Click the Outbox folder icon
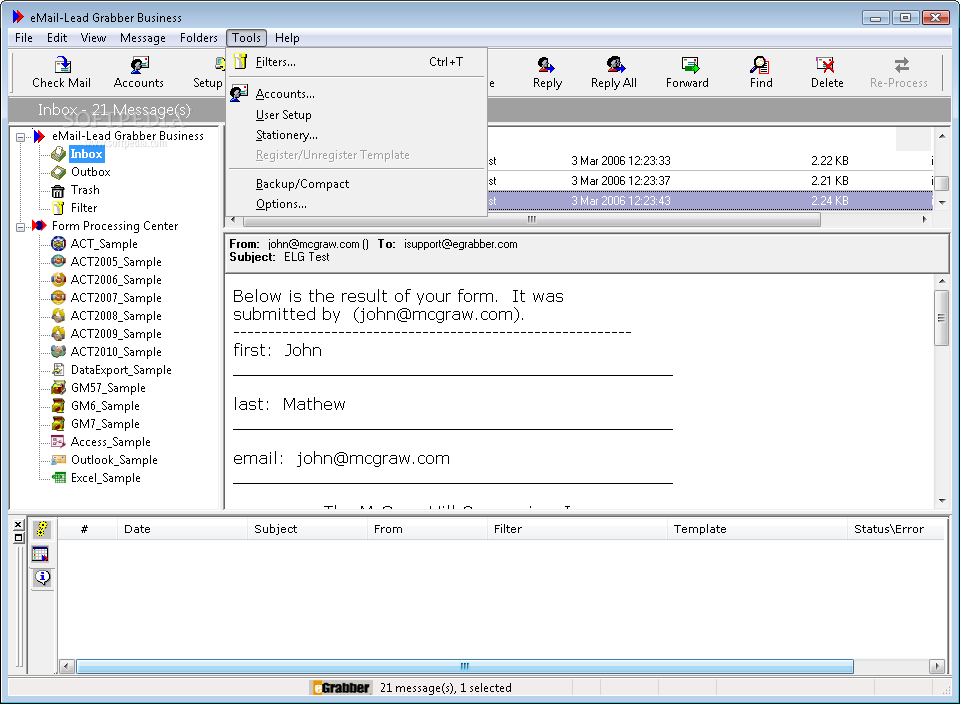The image size is (960, 704). click(58, 172)
